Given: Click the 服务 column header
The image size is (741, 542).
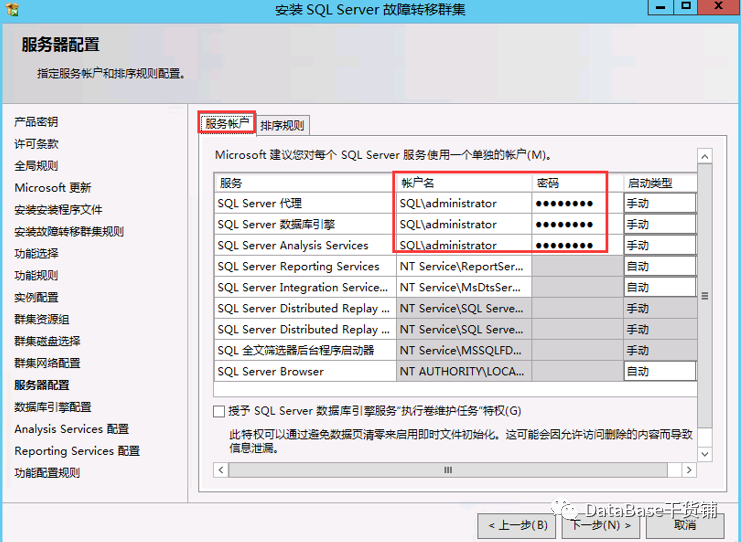Looking at the screenshot, I should pos(305,183).
